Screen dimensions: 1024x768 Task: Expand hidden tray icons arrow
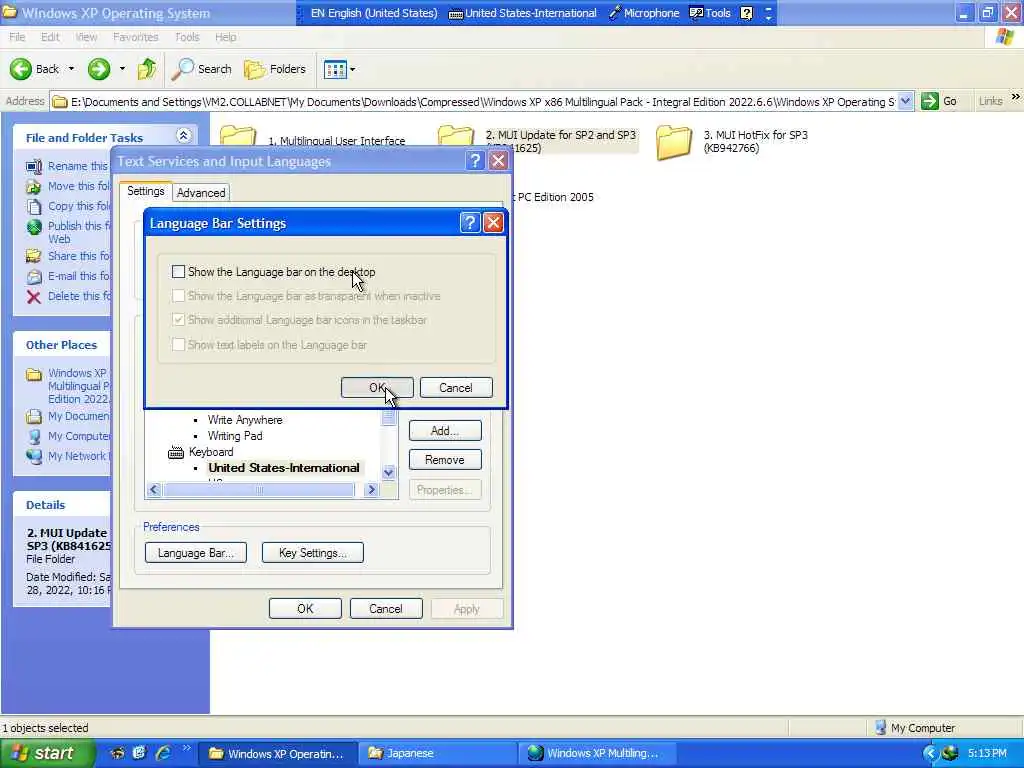(930, 753)
